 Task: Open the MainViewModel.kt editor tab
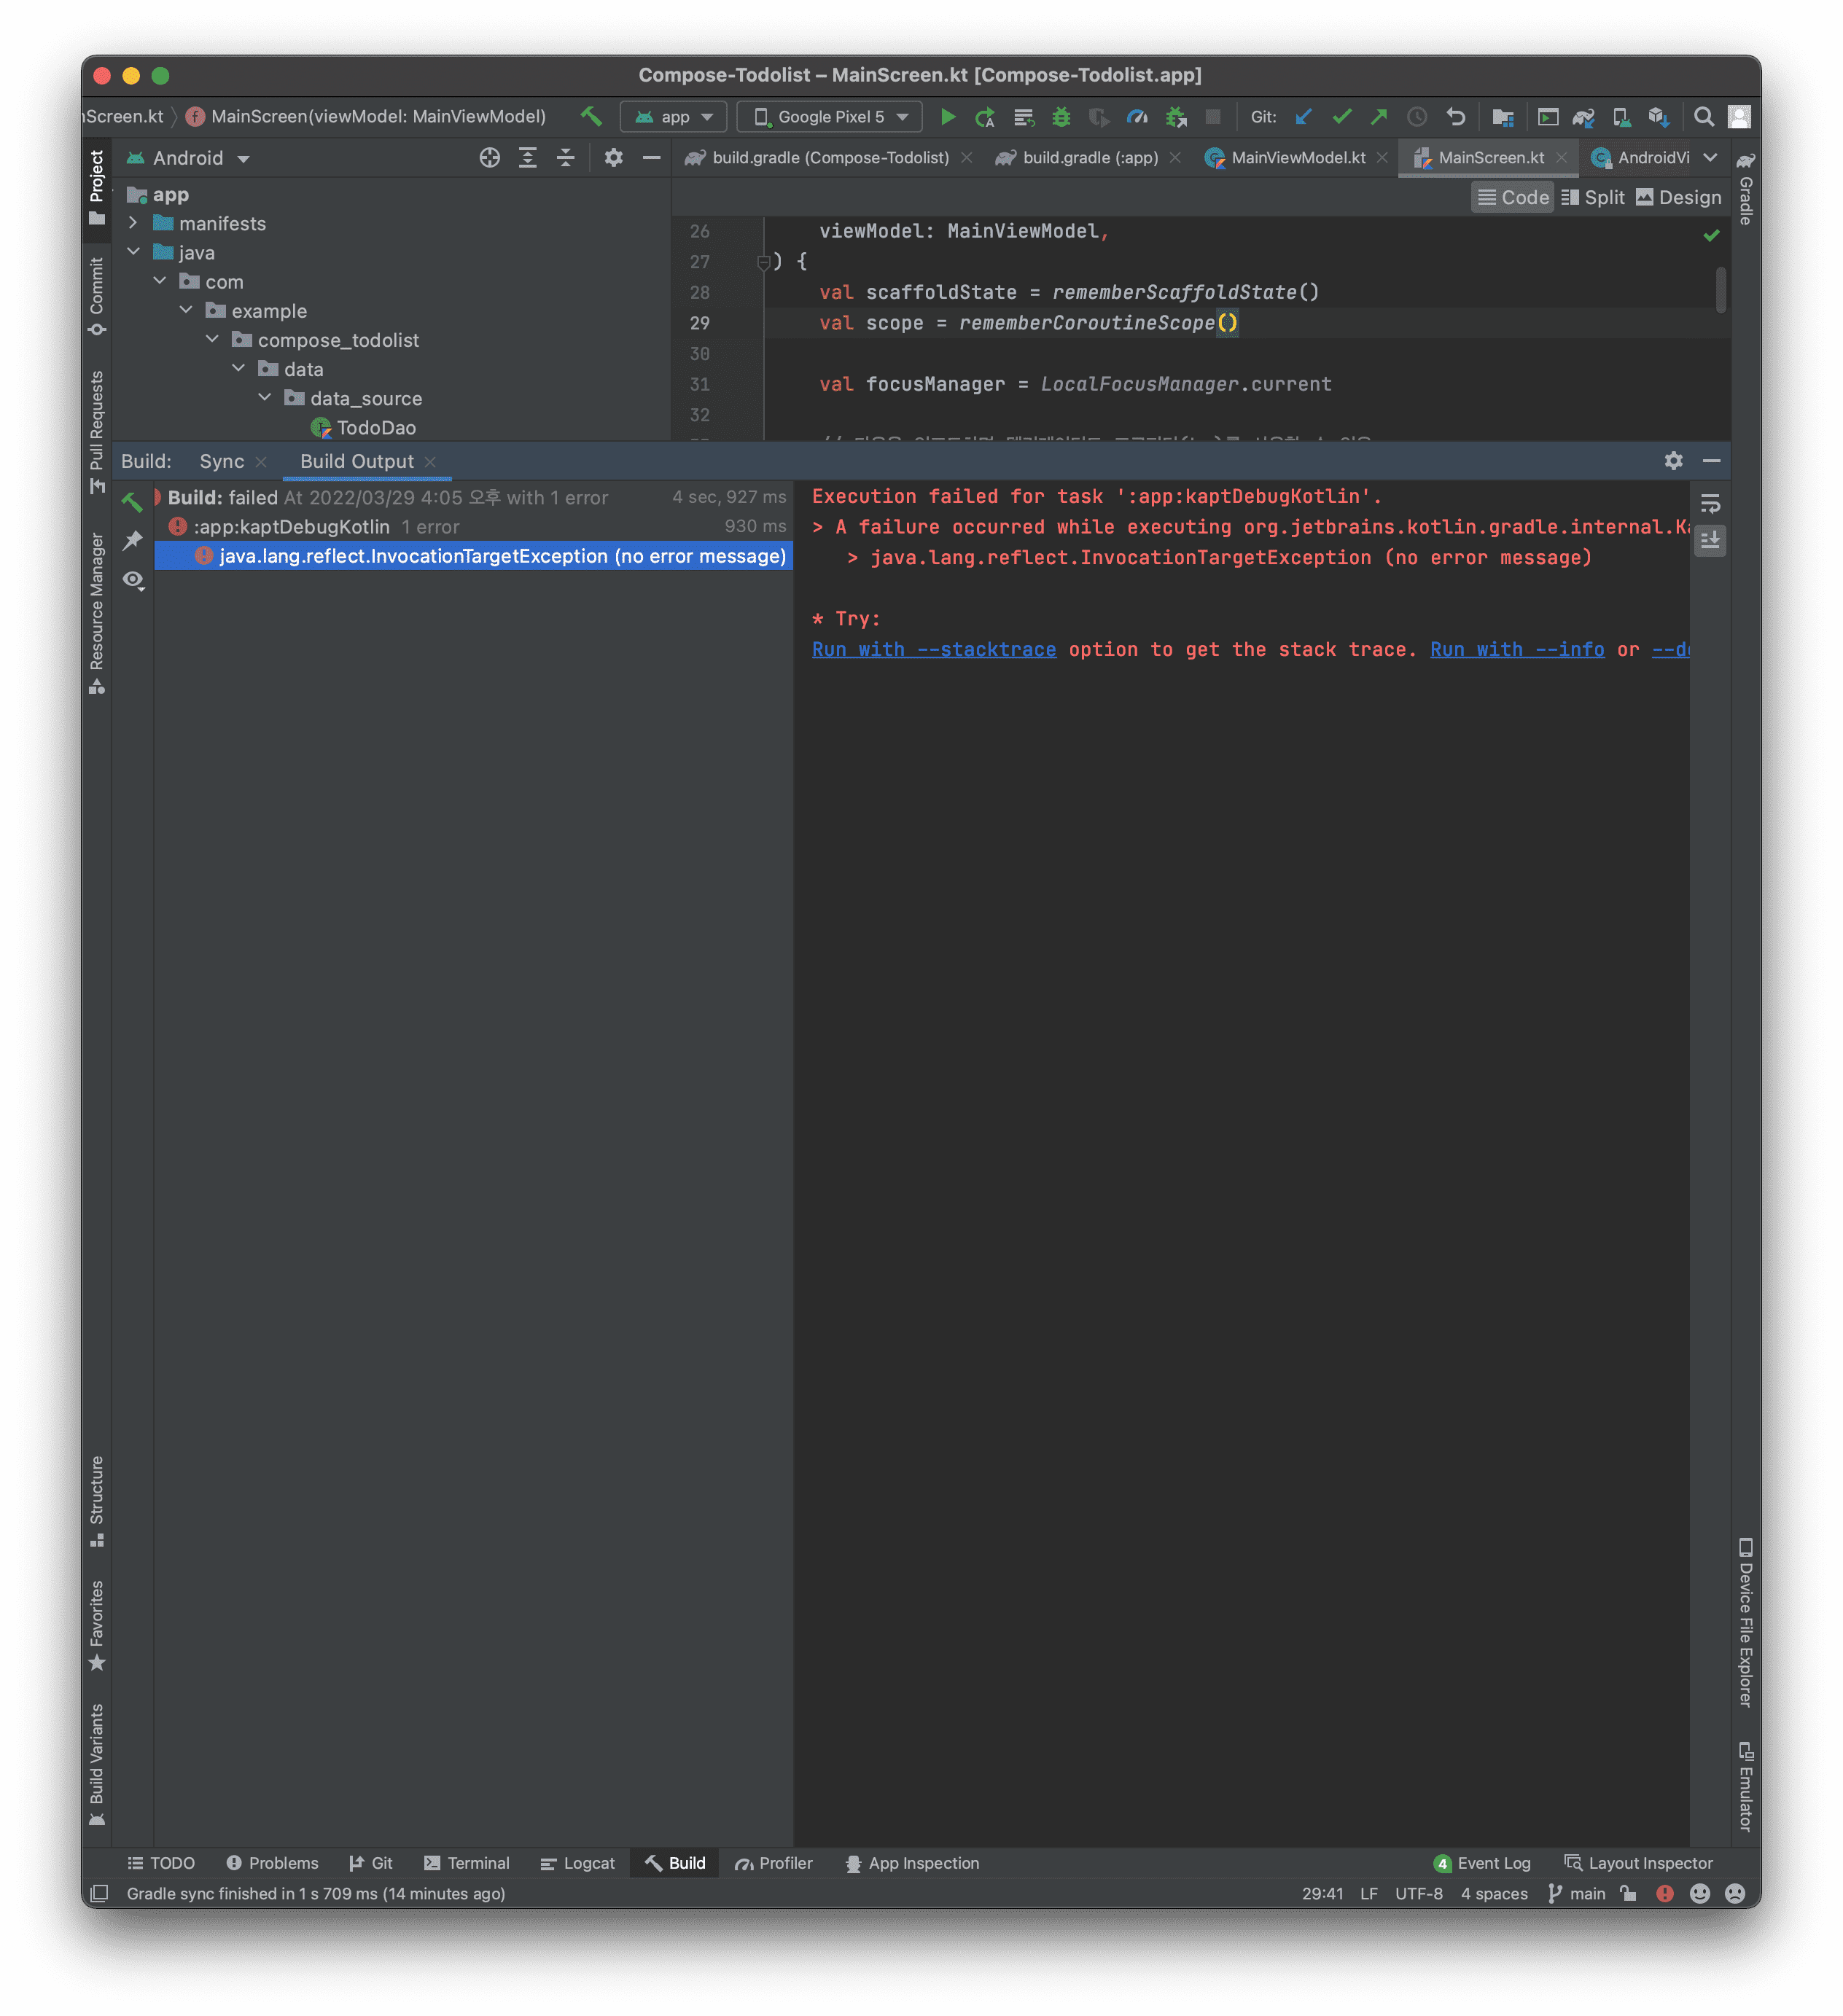click(x=1297, y=158)
